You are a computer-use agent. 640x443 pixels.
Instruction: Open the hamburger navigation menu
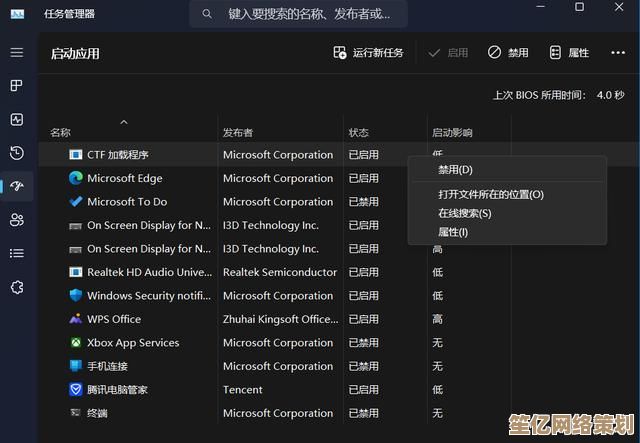coord(17,52)
